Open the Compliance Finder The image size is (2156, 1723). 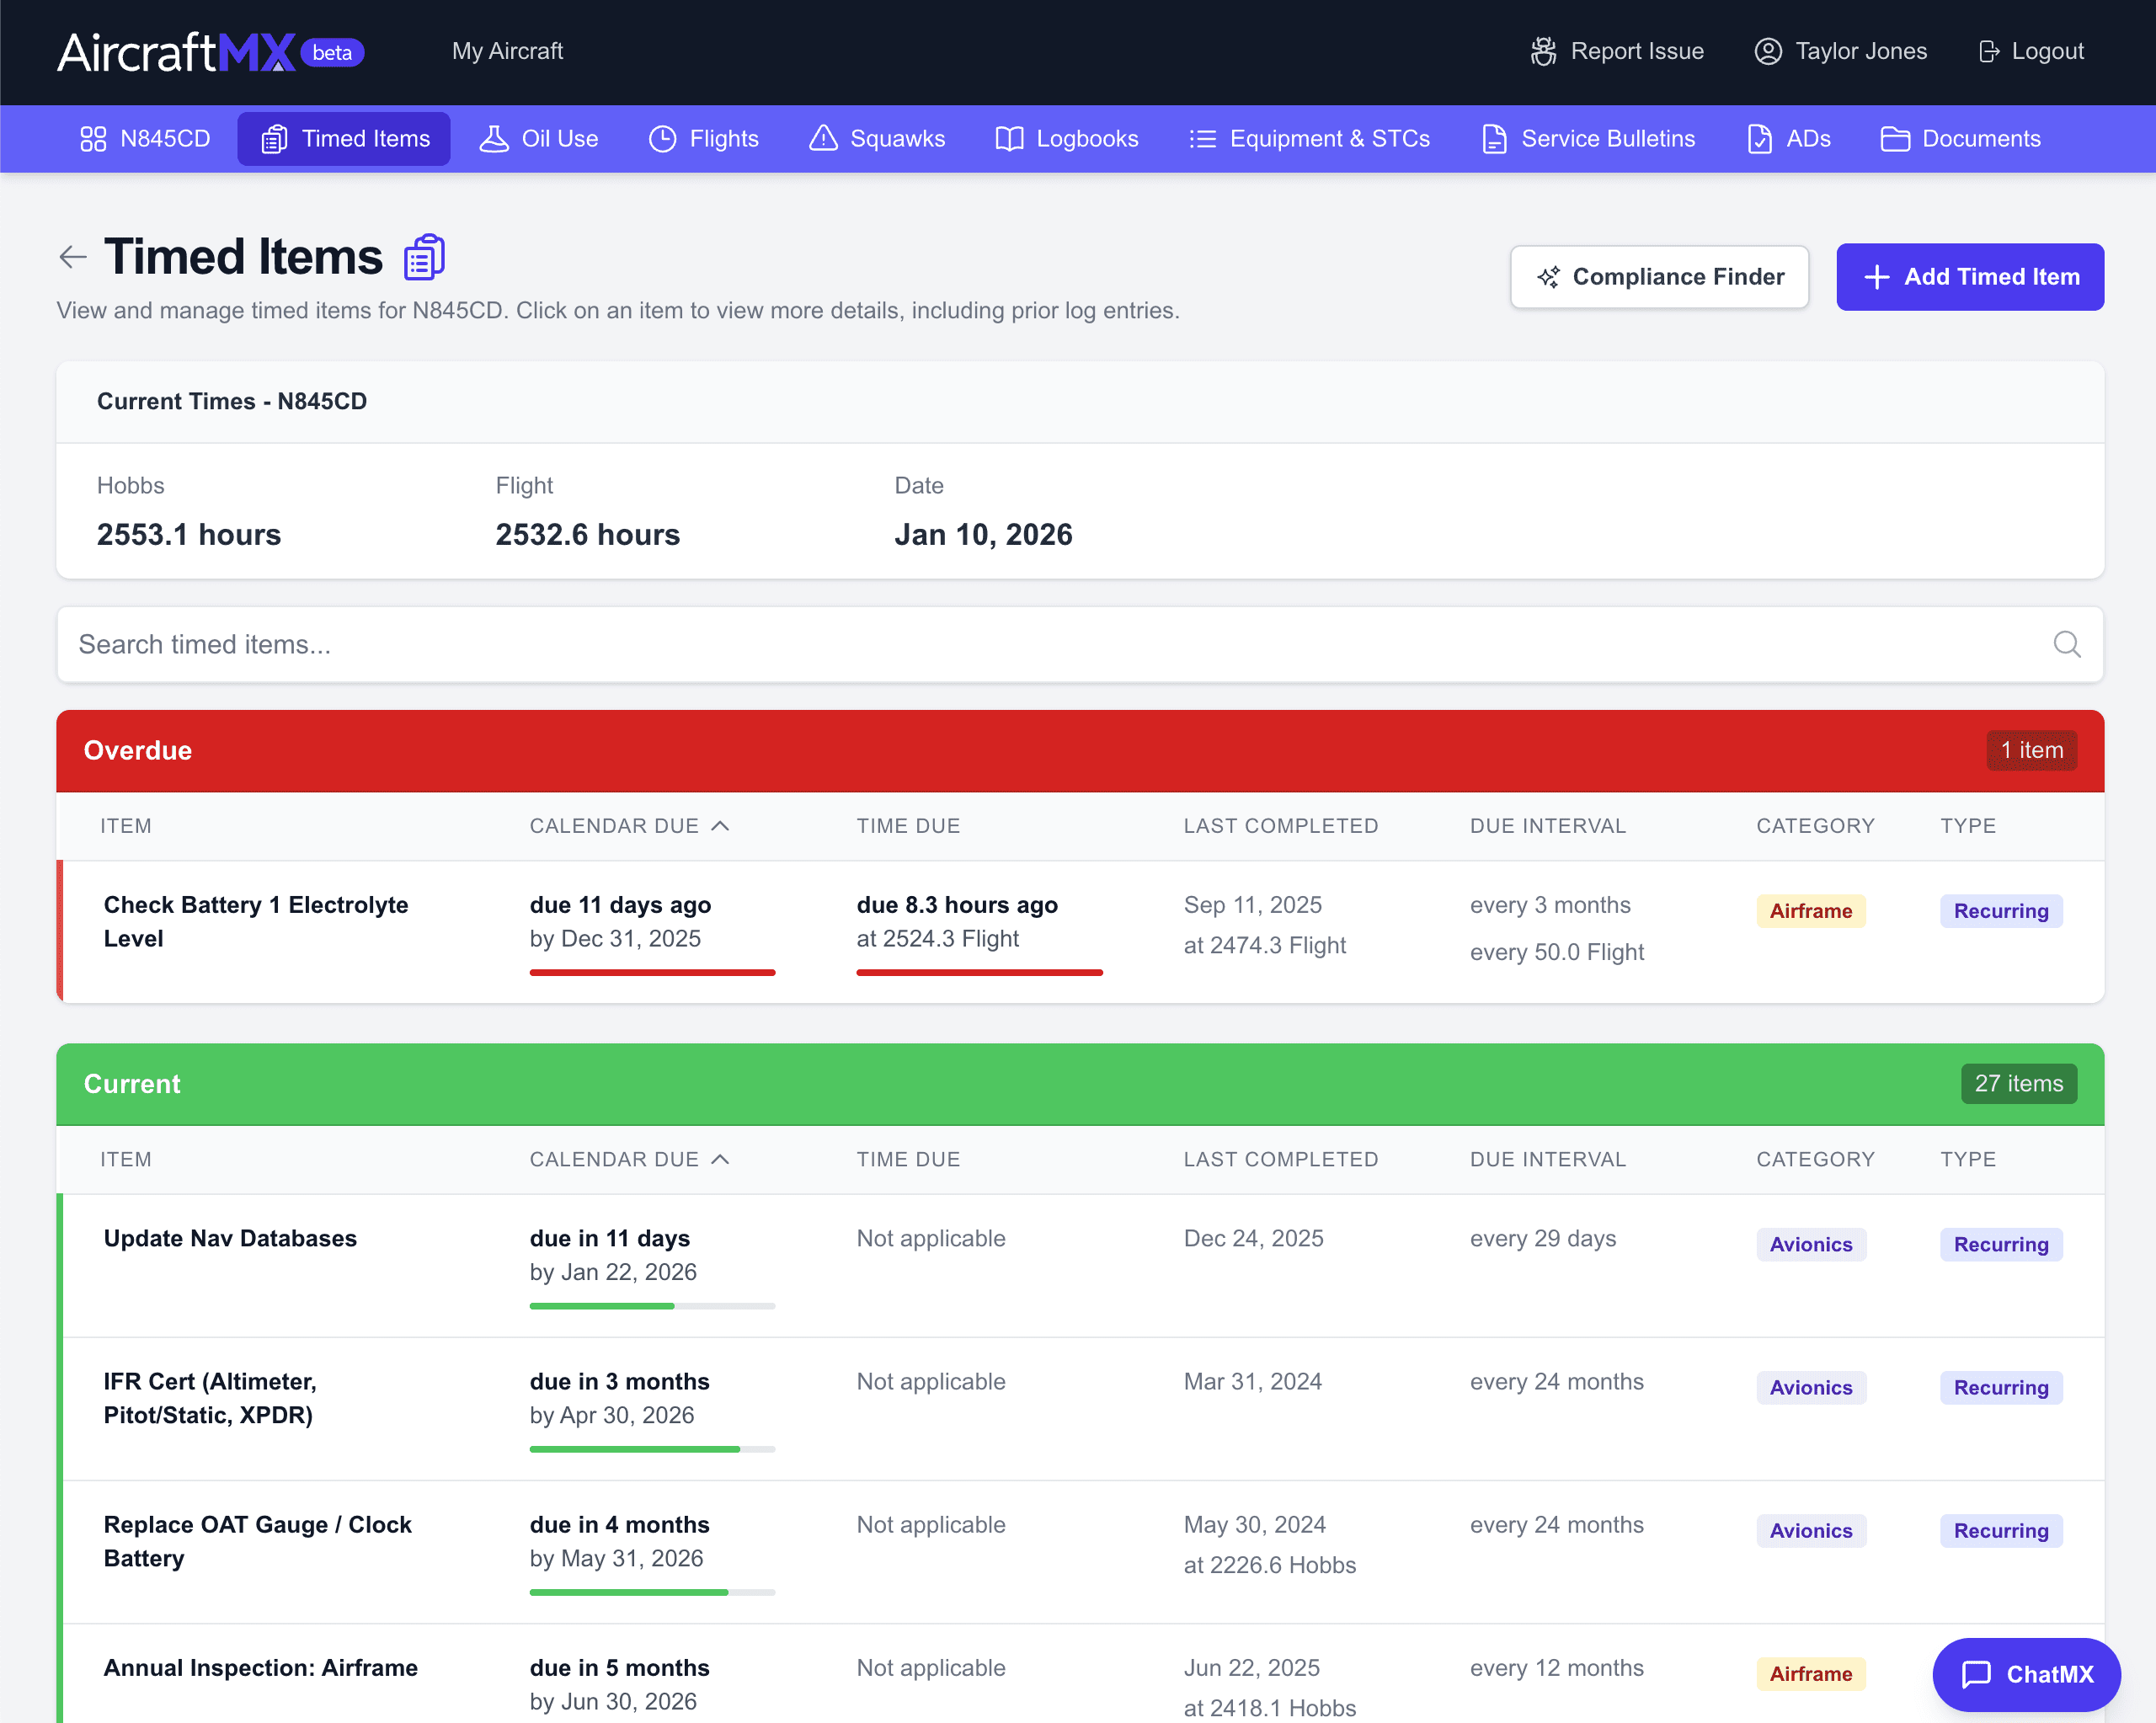coord(1659,277)
